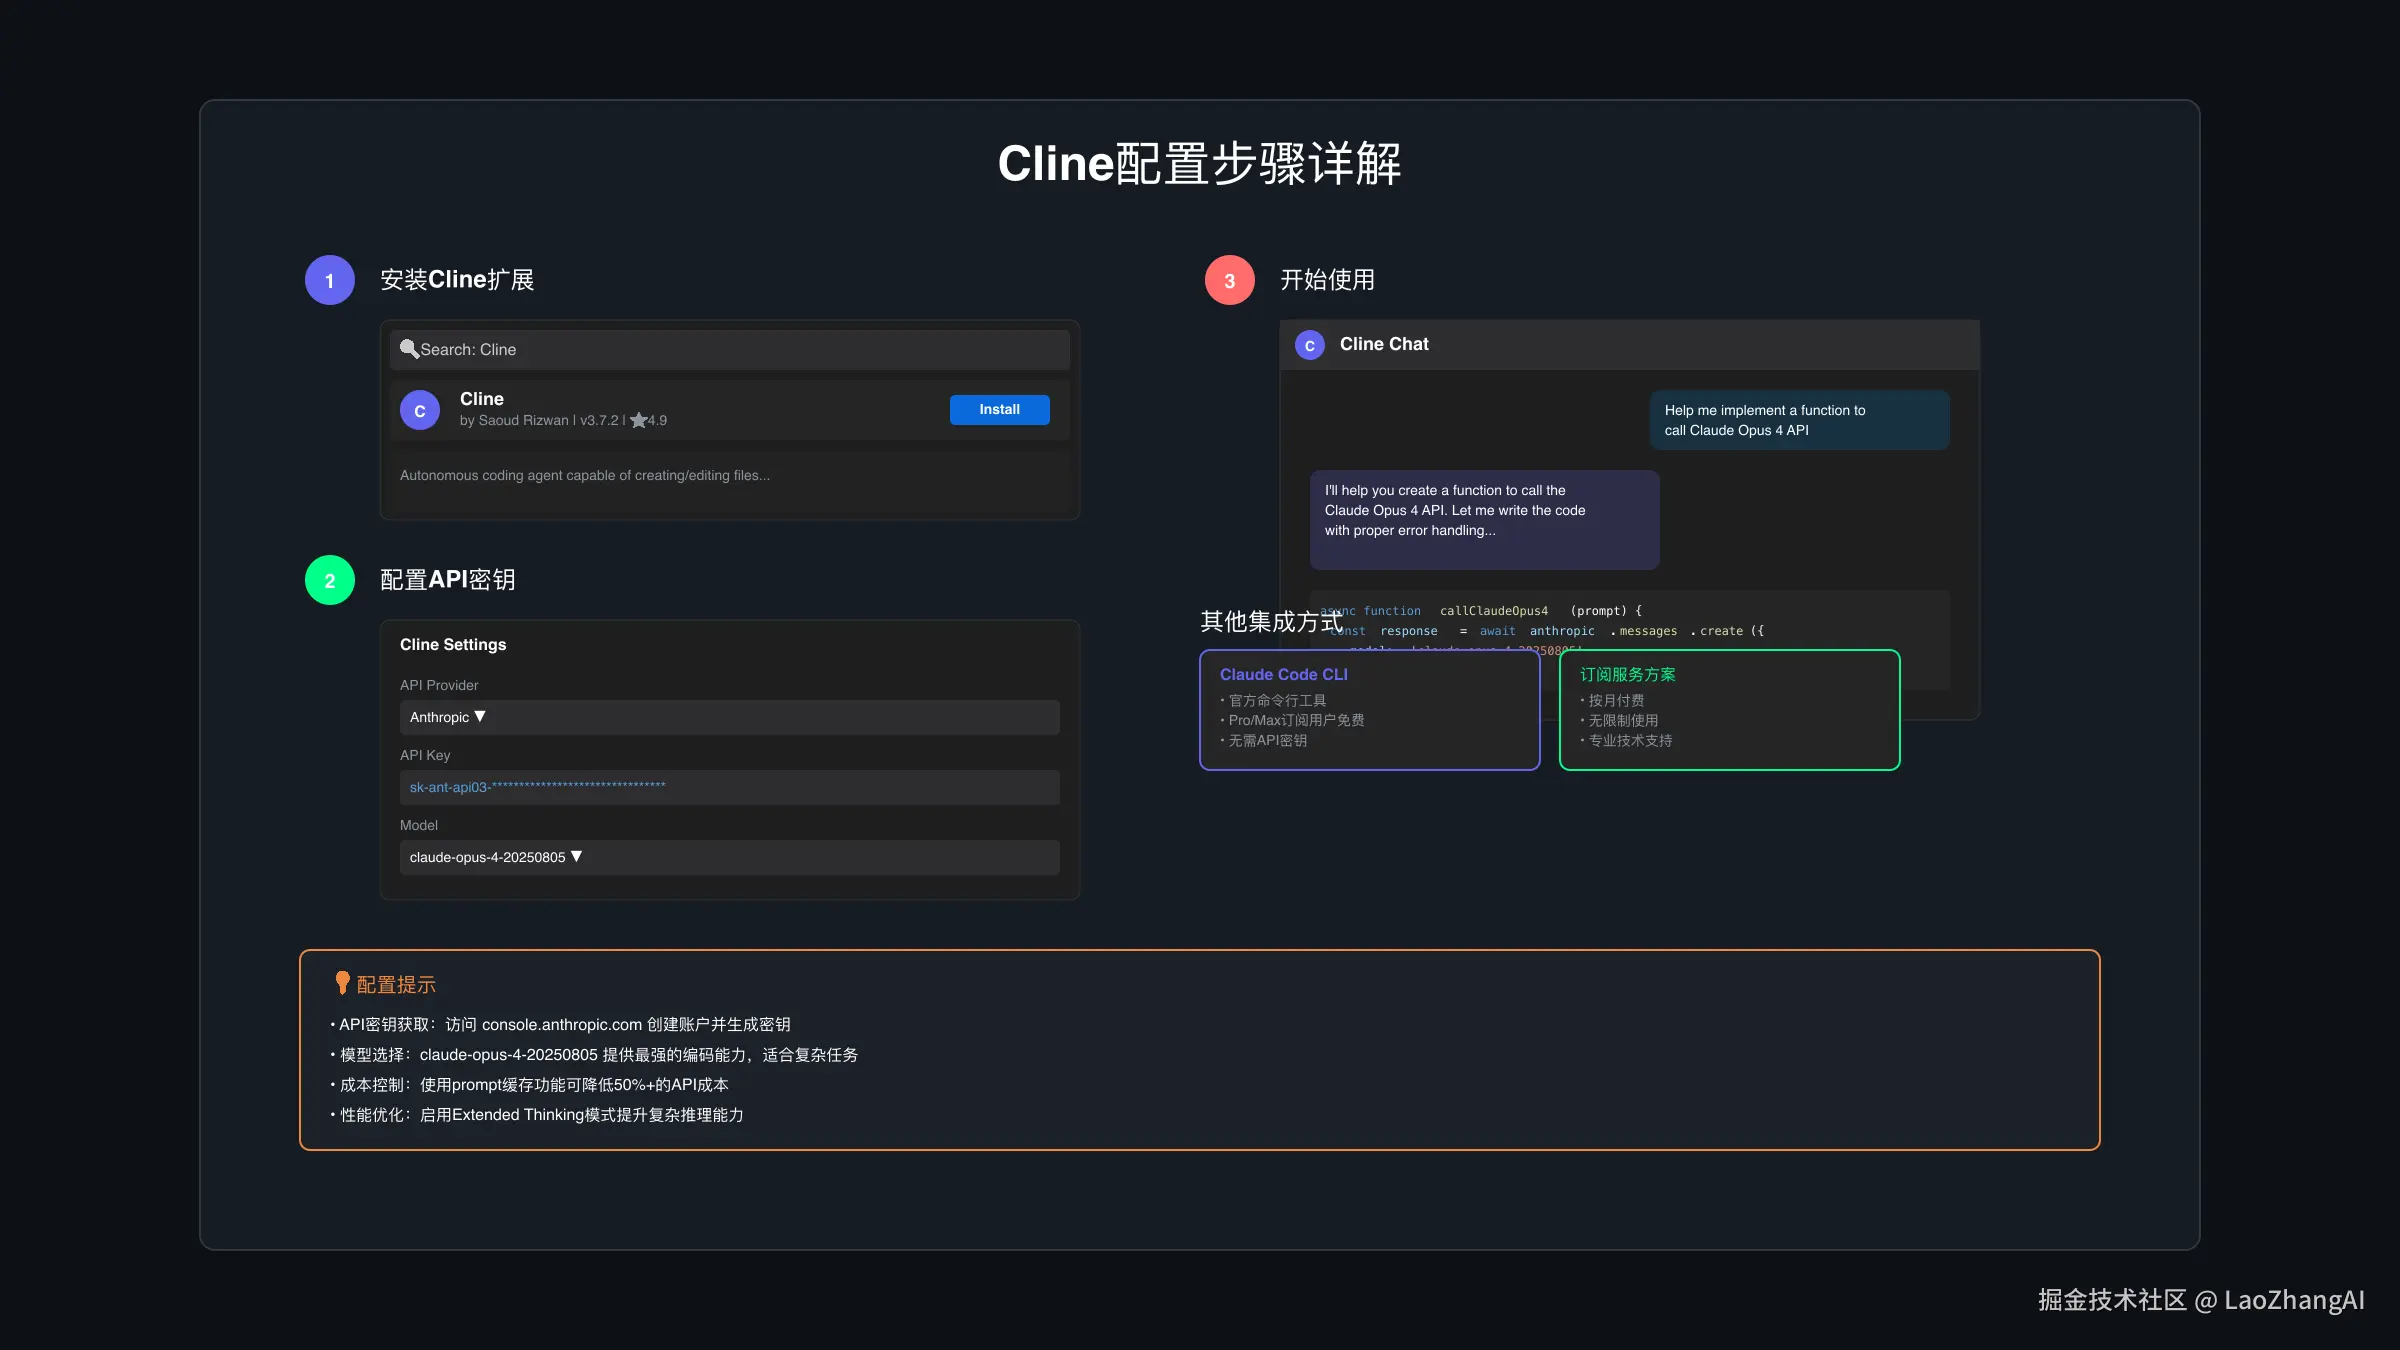This screenshot has height=1350, width=2400.
Task: Open the console.anthropic.com link
Action: click(x=563, y=1024)
